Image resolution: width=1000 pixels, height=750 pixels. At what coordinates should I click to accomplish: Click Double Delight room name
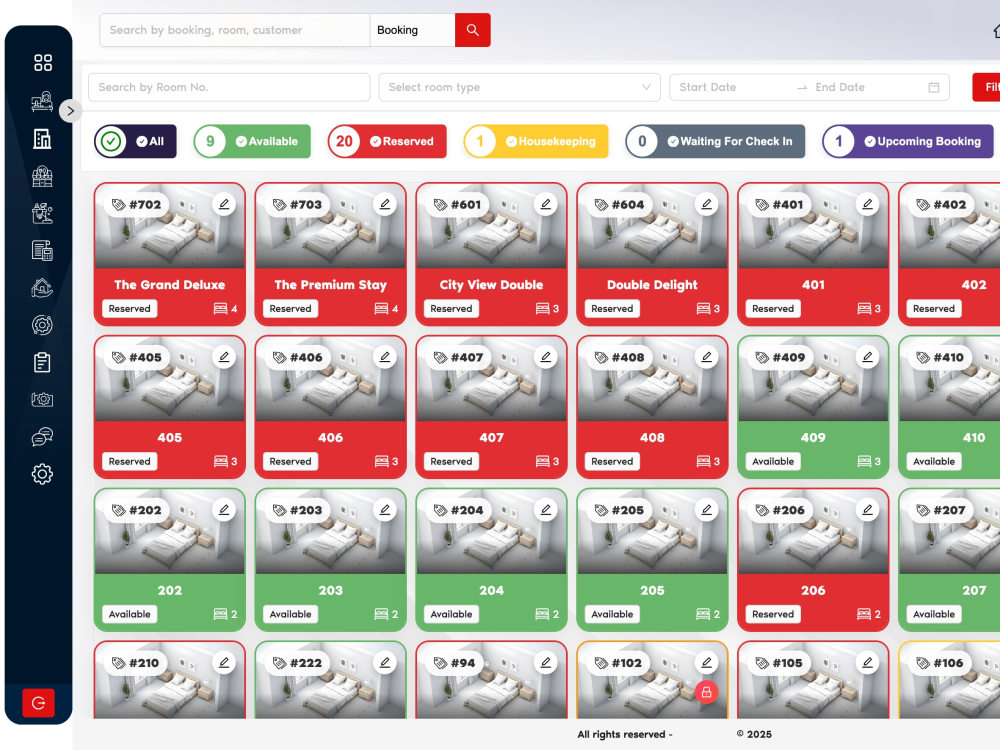[x=652, y=285]
